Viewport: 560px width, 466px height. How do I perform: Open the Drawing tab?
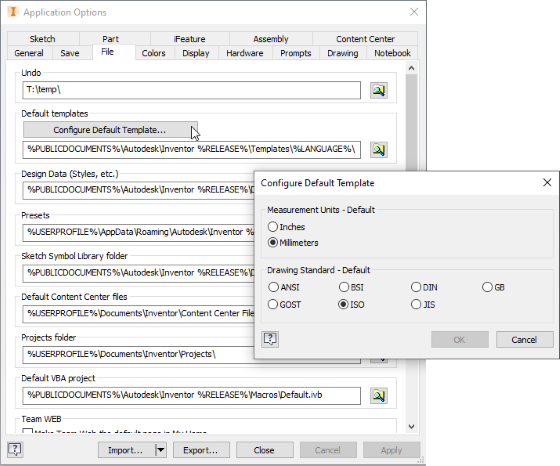[342, 53]
